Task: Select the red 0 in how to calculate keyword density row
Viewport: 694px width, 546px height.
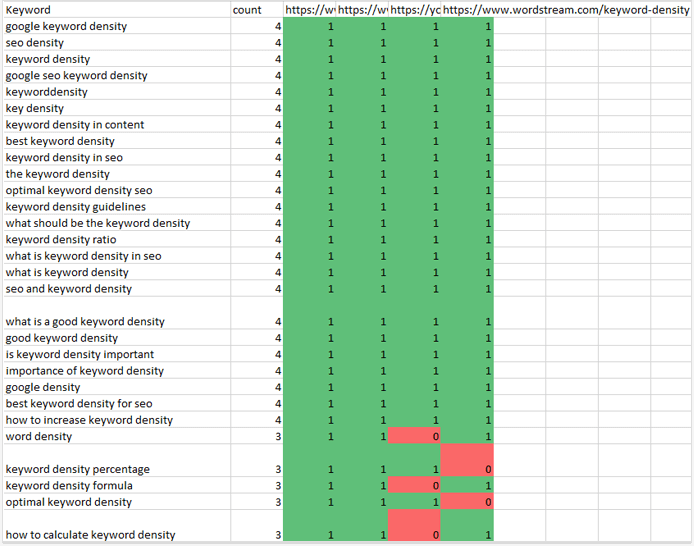Action: point(414,526)
